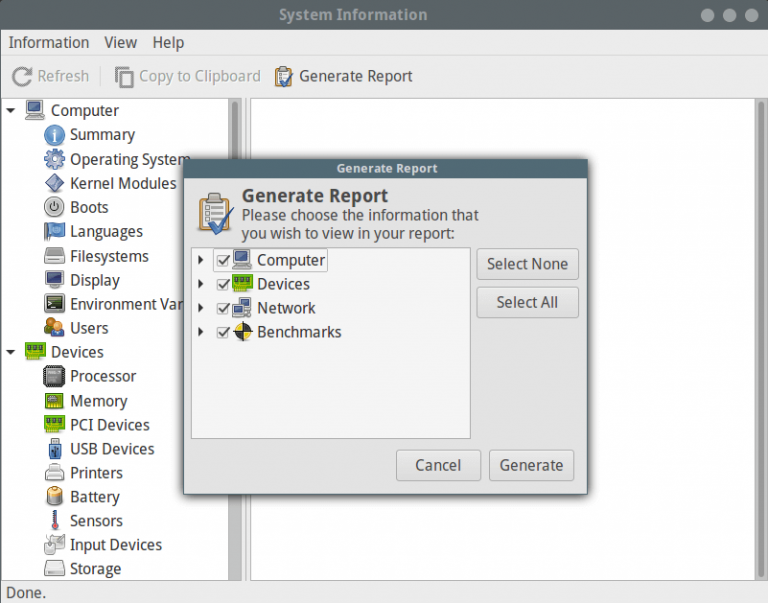Click the Generate Report toolbar icon
Image resolution: width=768 pixels, height=603 pixels.
pyautogui.click(x=284, y=76)
